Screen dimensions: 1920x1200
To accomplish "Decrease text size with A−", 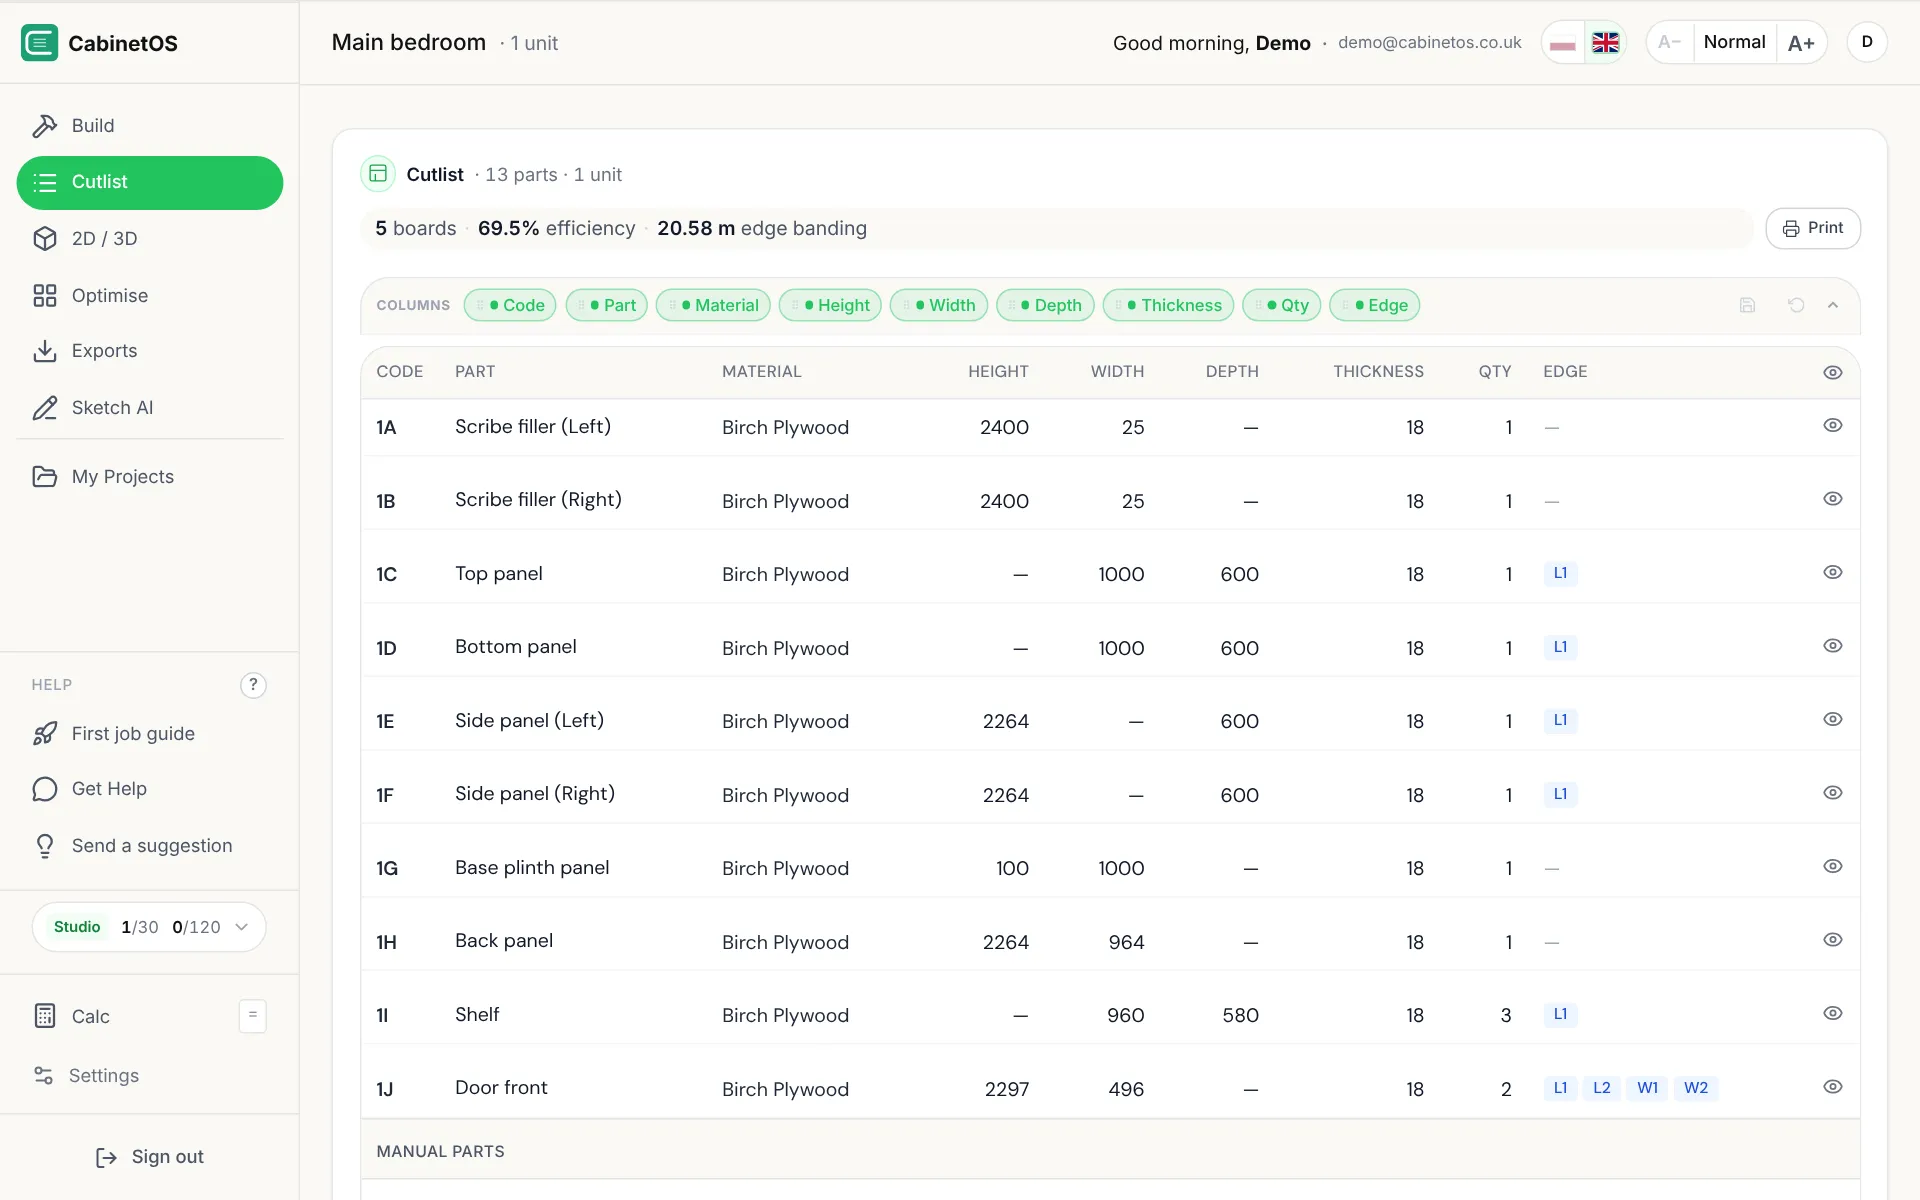I will tap(1669, 42).
